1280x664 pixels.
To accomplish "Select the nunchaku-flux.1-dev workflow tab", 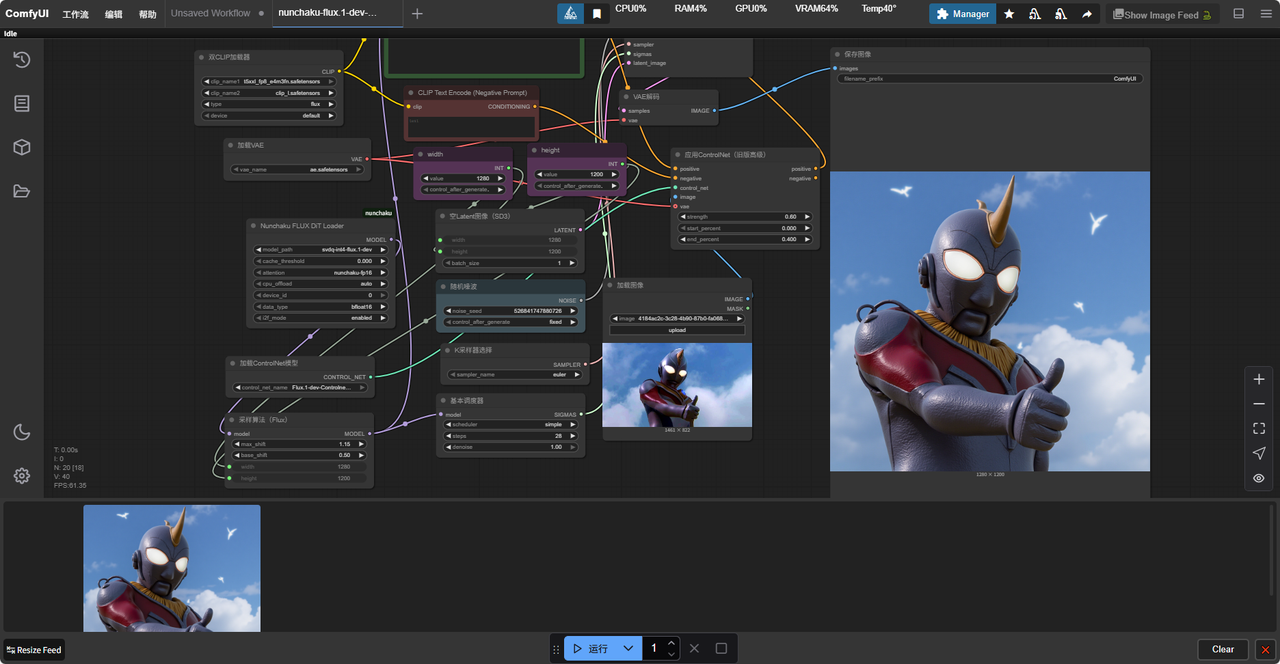I will (x=327, y=13).
